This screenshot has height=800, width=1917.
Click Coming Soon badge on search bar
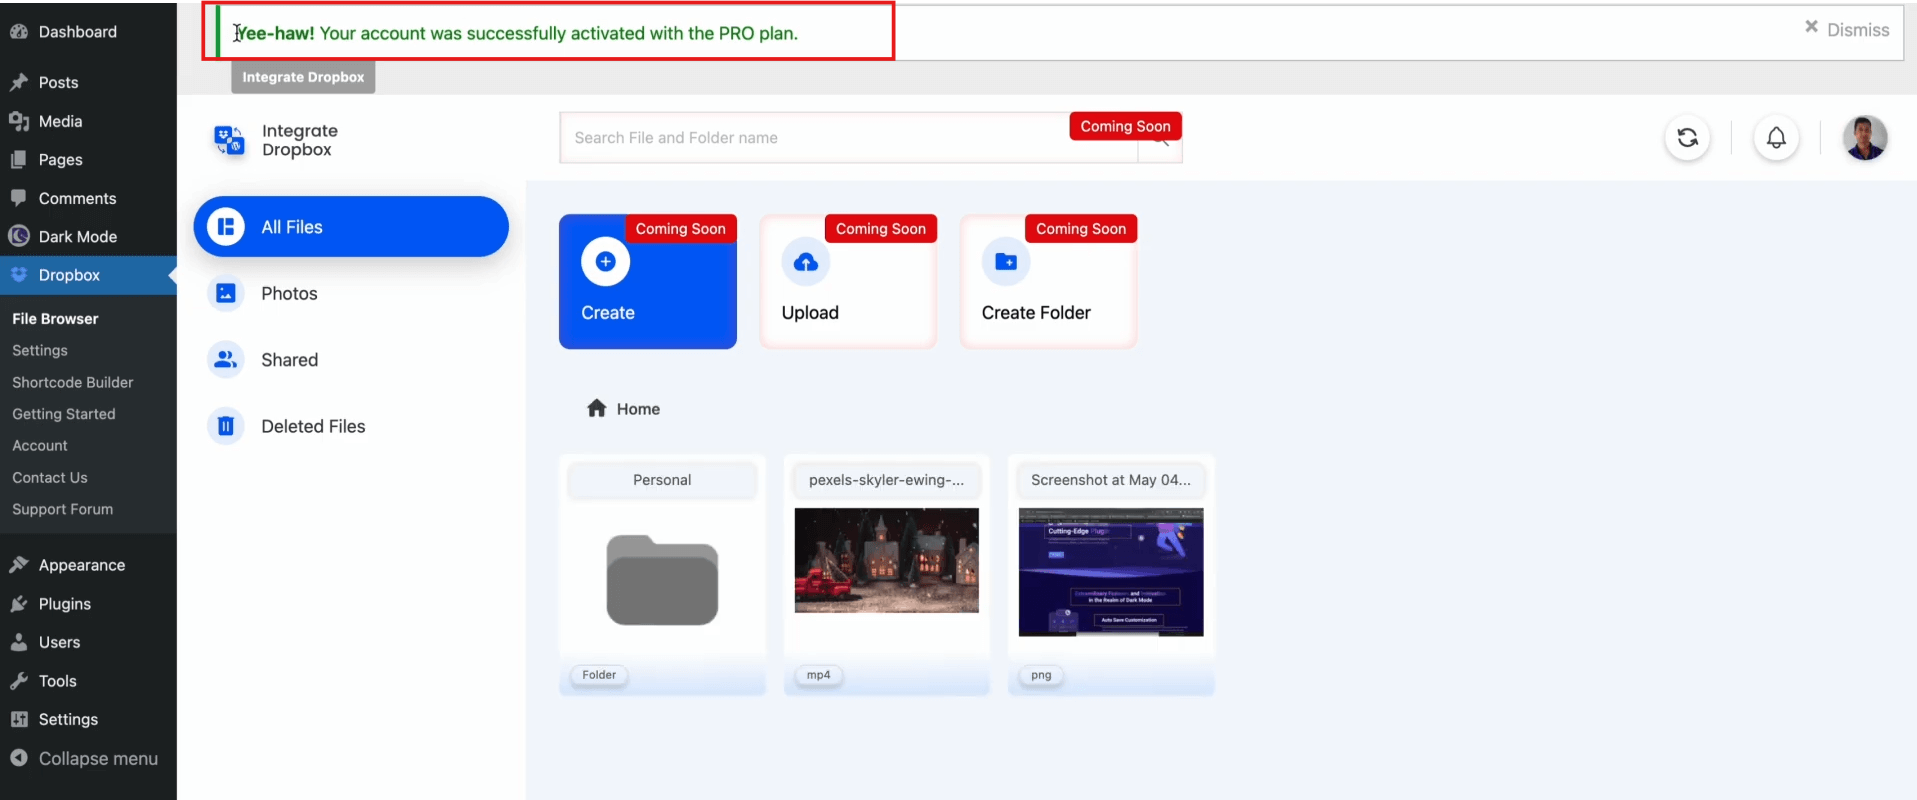1126,126
